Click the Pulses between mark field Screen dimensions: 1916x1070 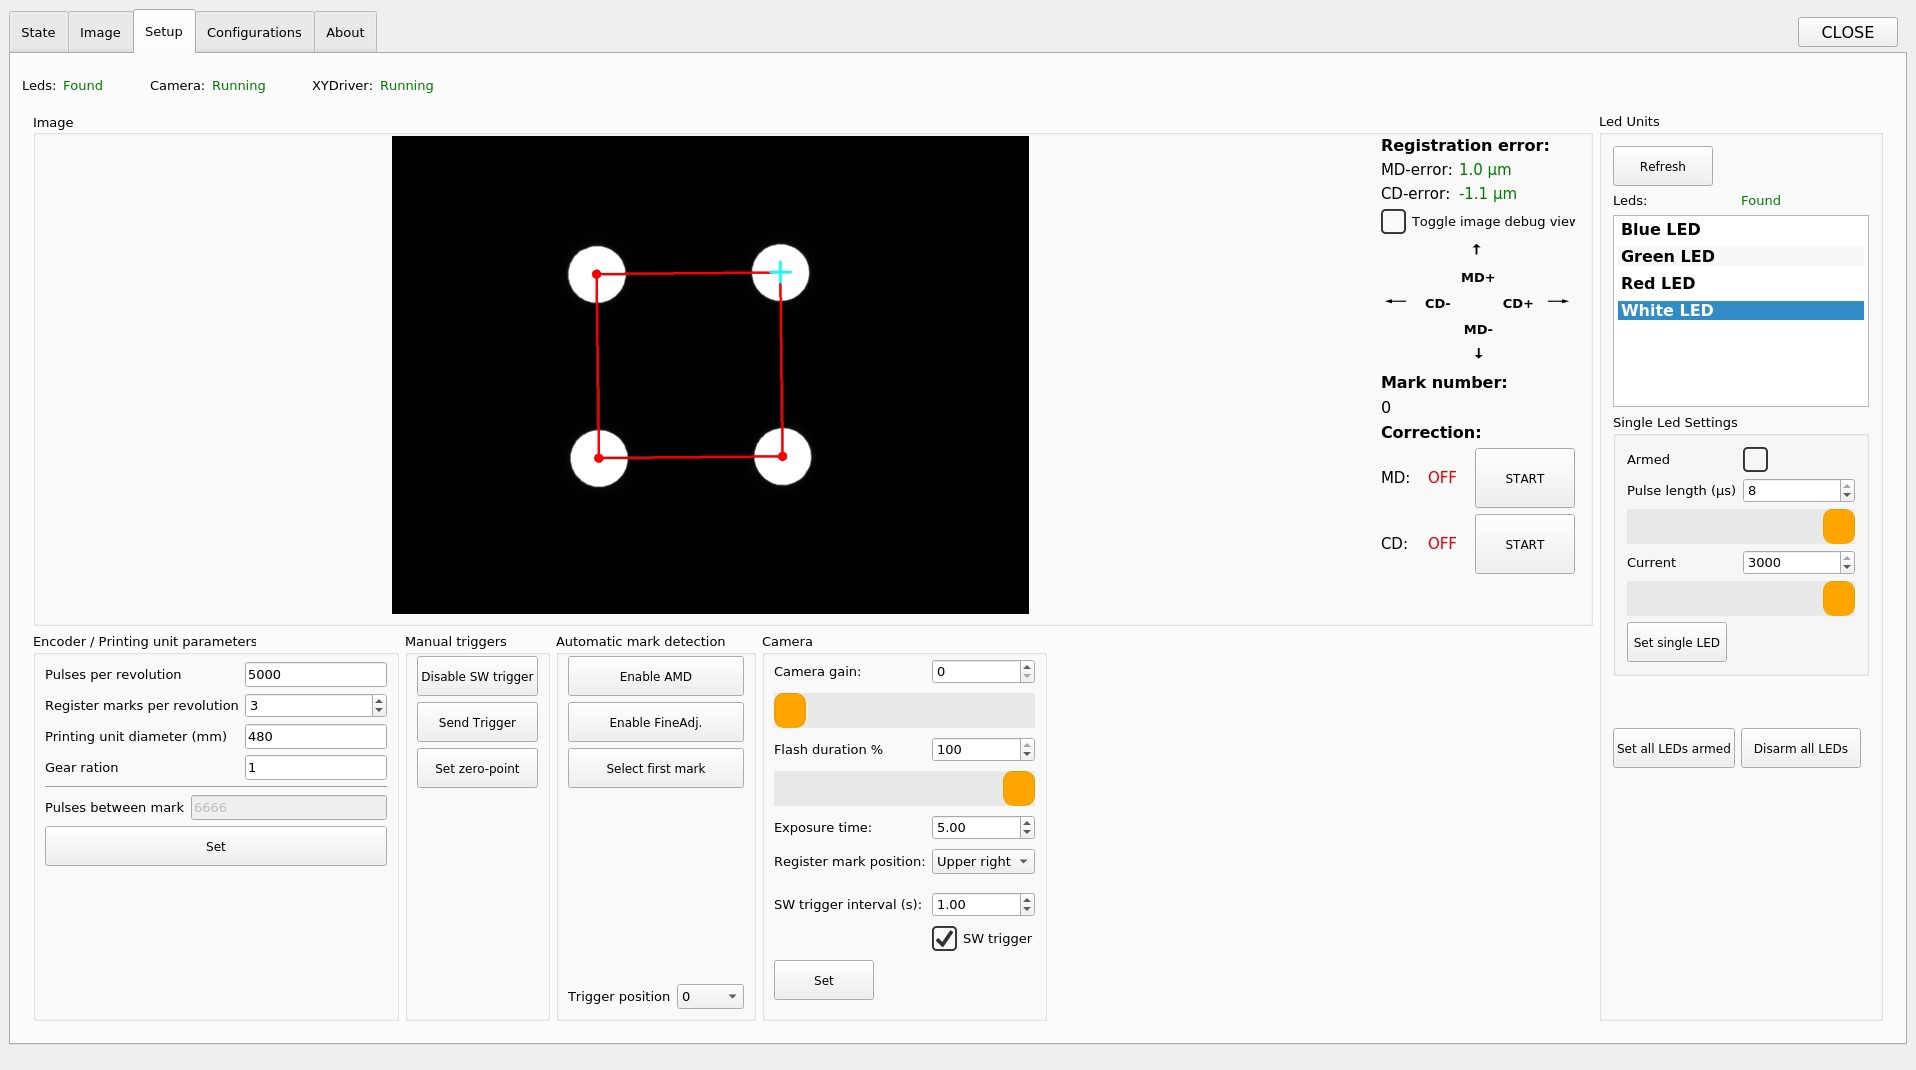coord(288,808)
